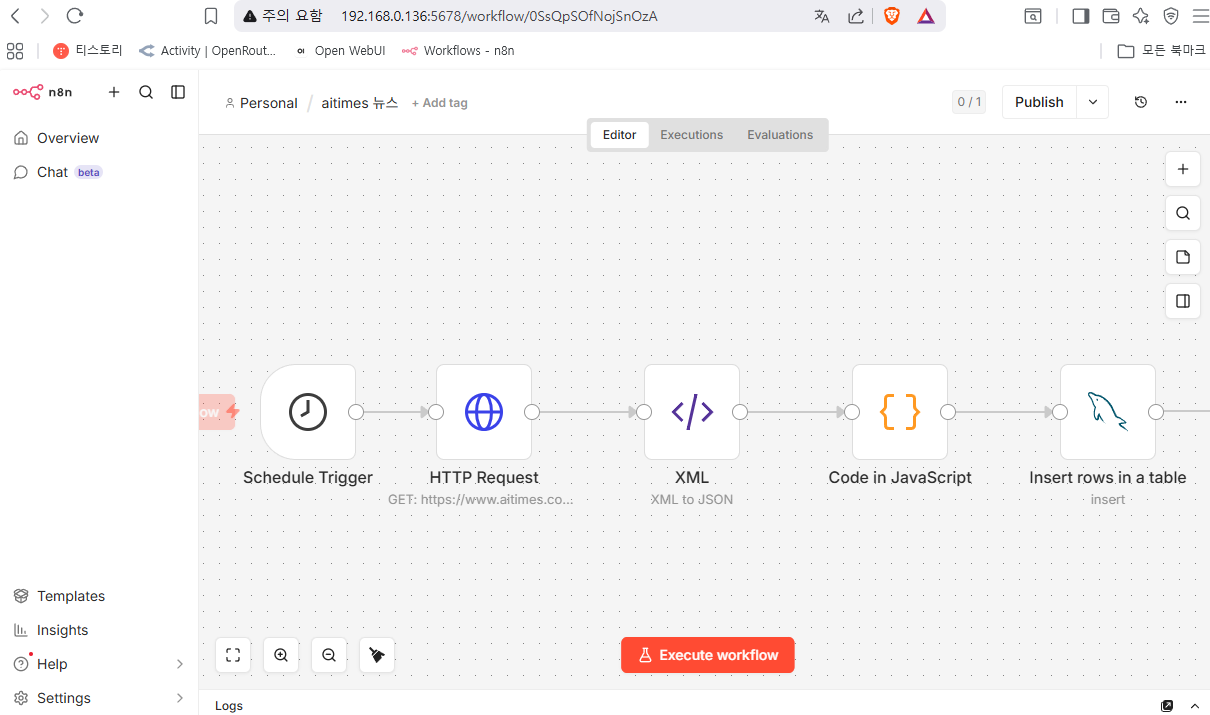
Task: Click the HTTP Request output connector
Action: [x=532, y=412]
